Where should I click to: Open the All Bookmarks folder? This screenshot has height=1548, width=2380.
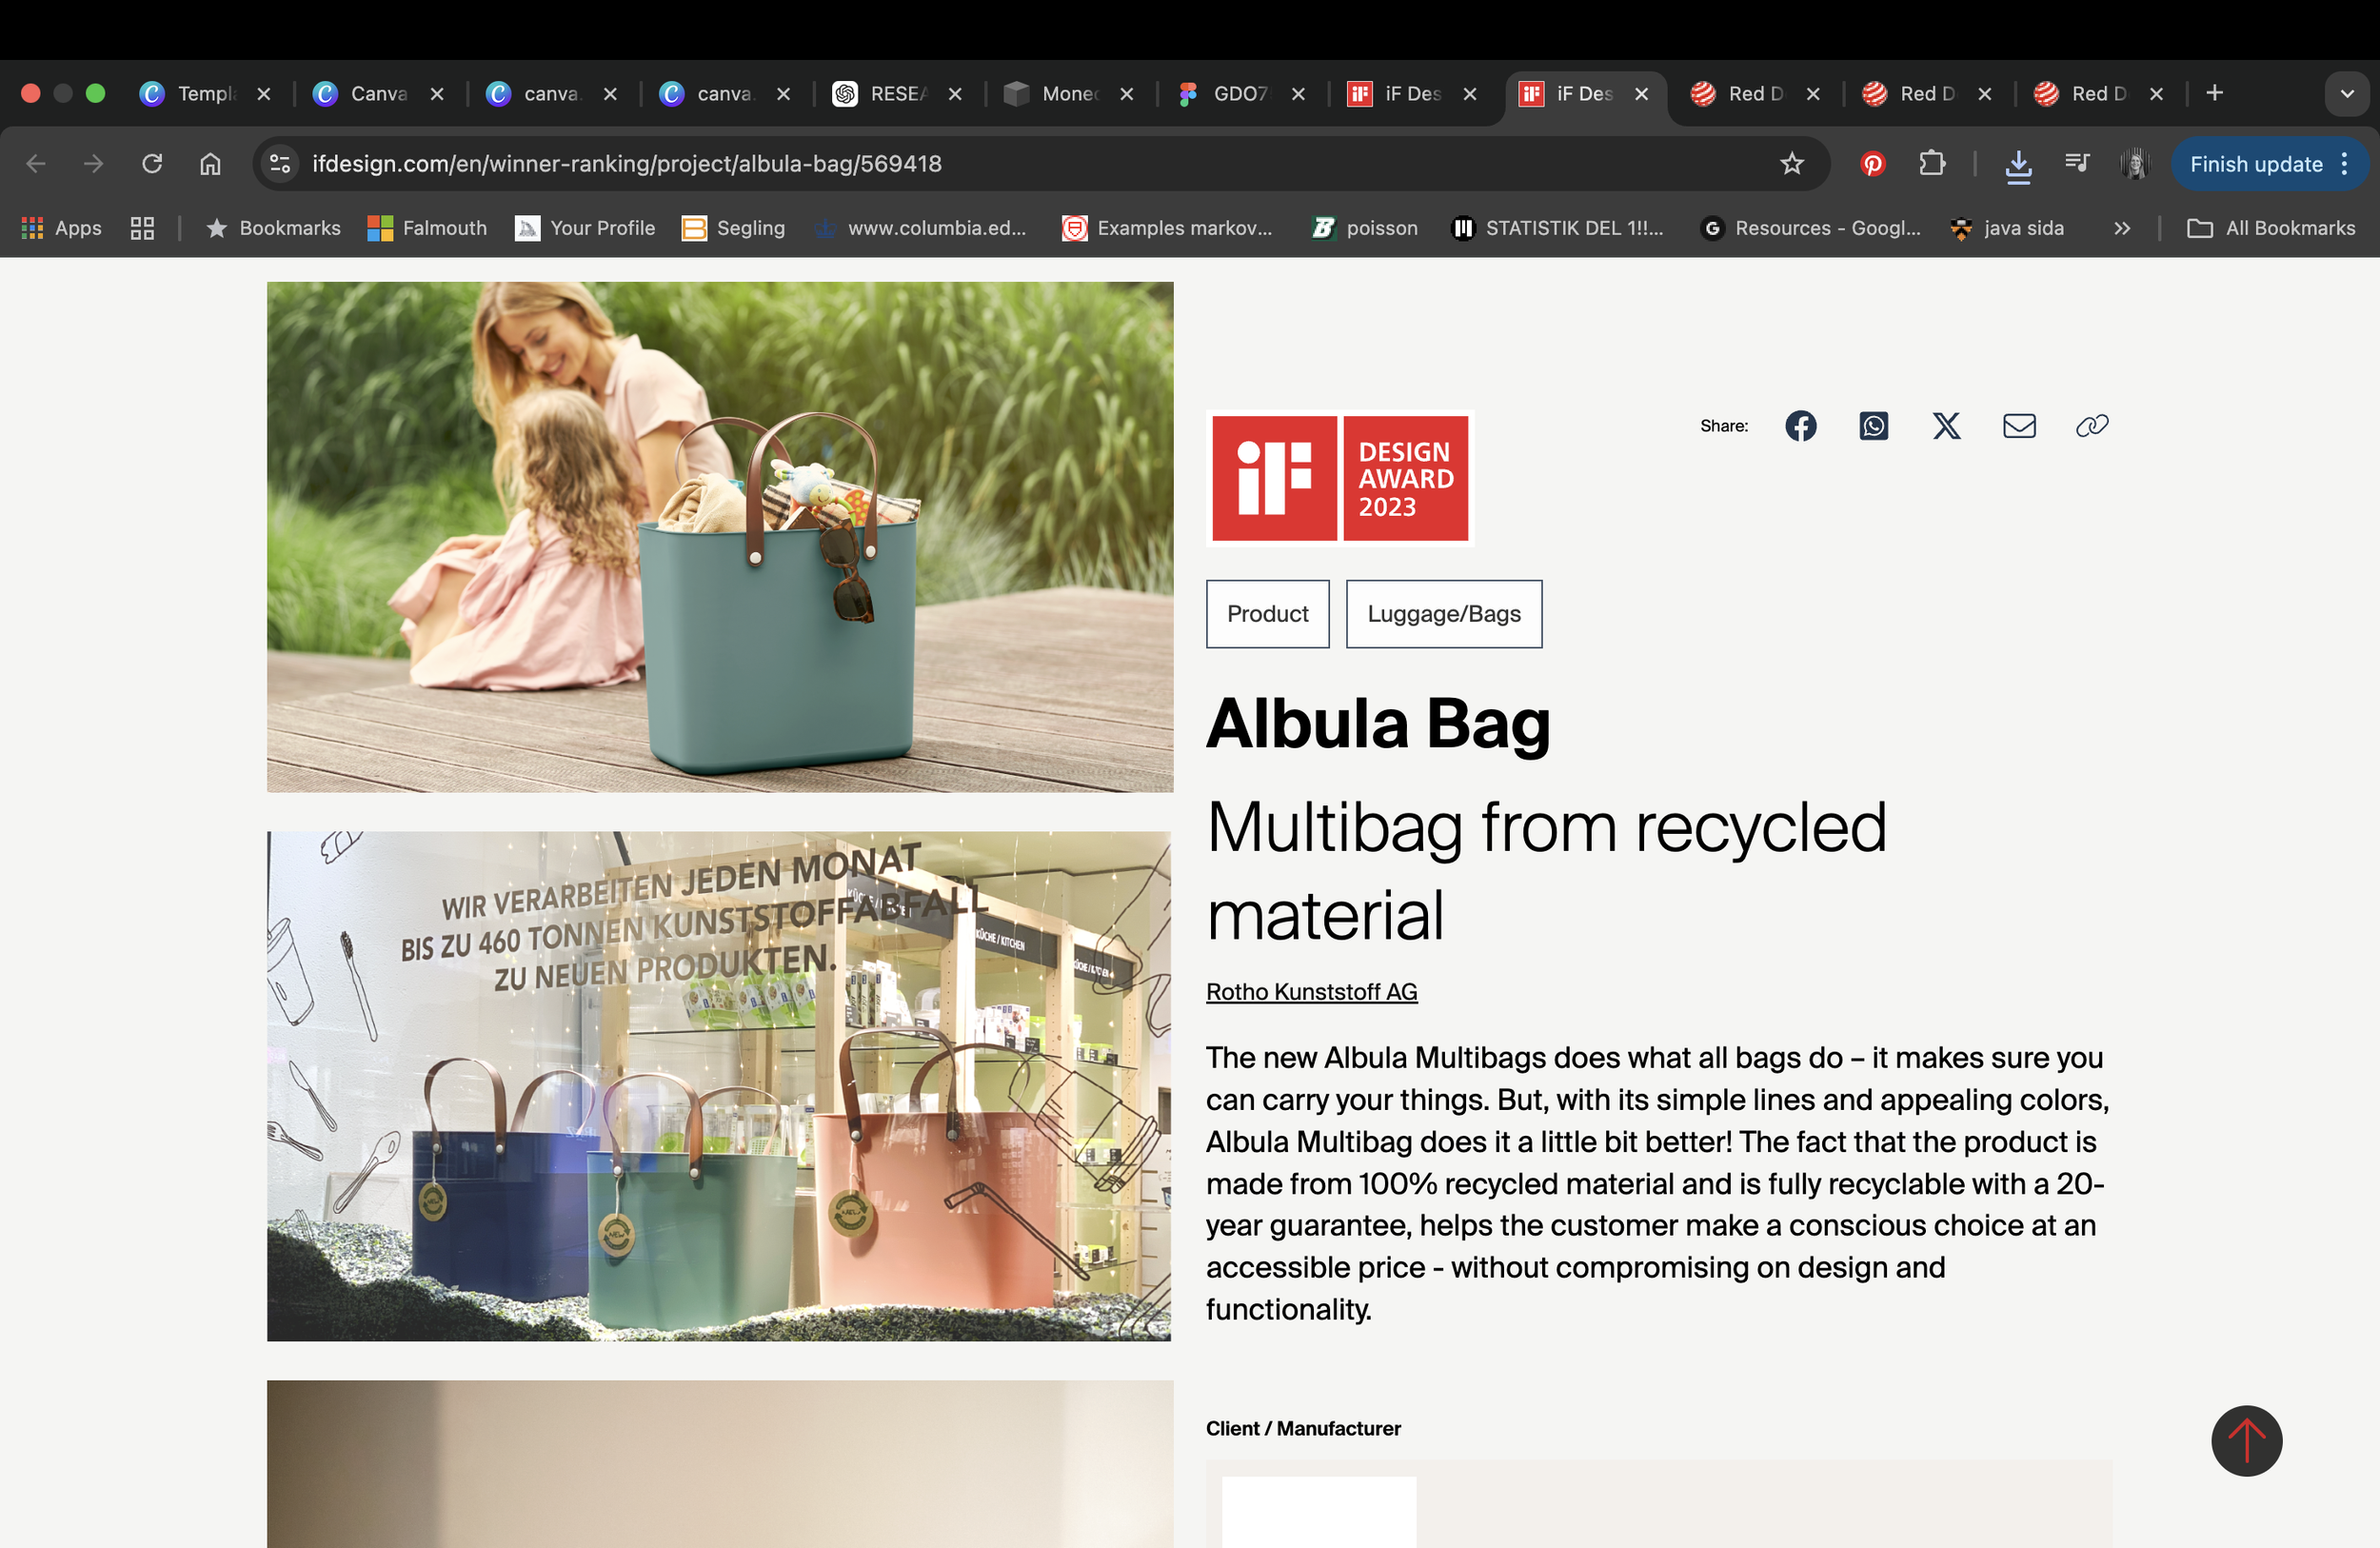2272,228
